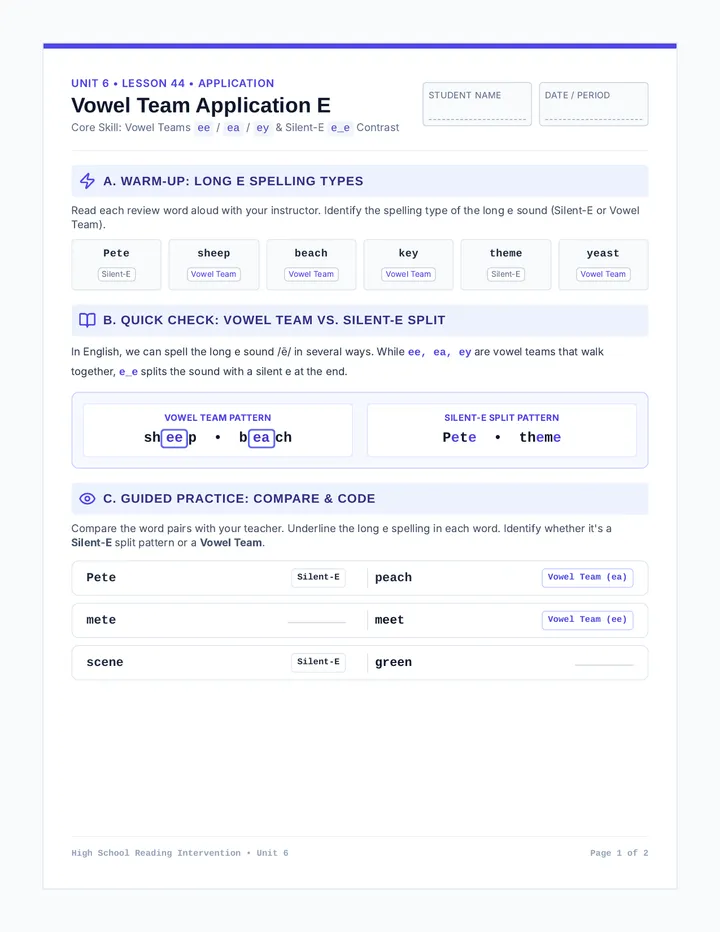Click the 'ey' code chip in subtitle
720x932 pixels.
point(263,128)
